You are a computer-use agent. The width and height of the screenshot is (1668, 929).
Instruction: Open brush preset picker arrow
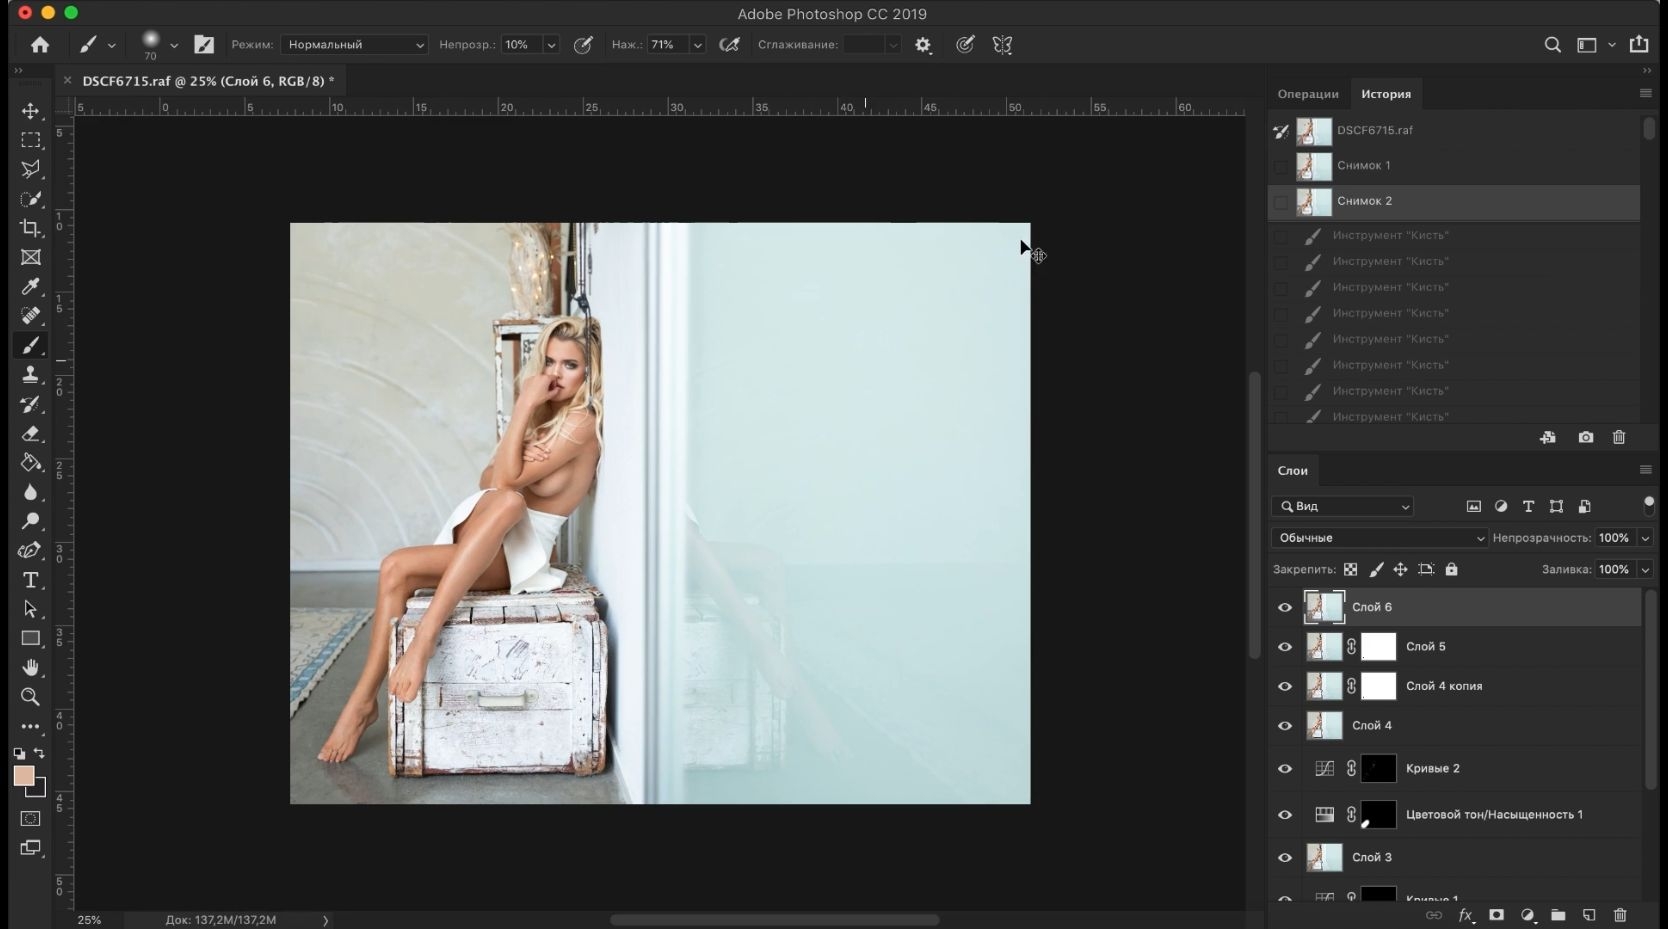[x=174, y=45]
